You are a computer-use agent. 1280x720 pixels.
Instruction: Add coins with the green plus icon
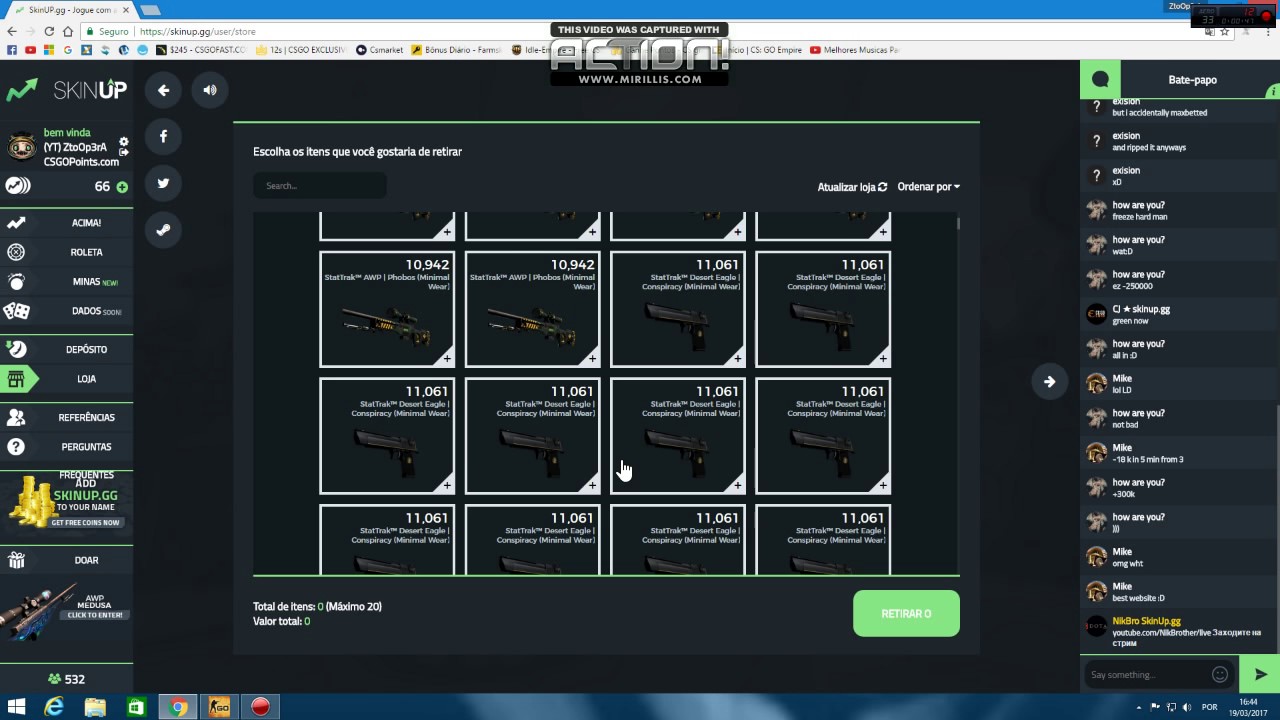click(x=122, y=187)
